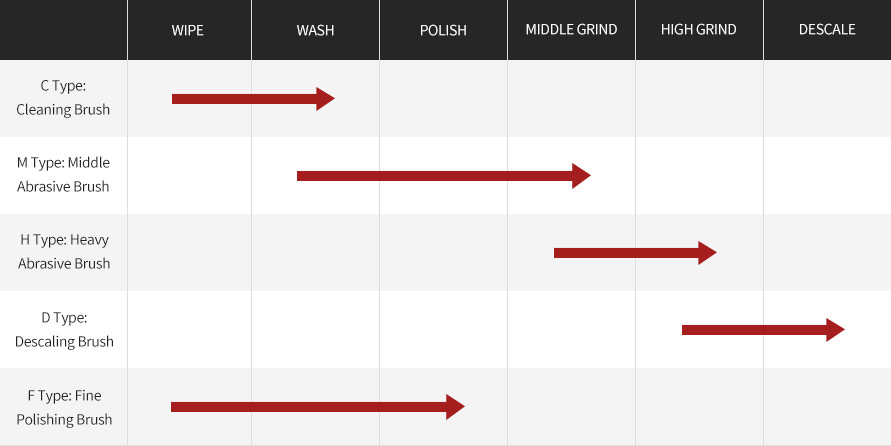The height and width of the screenshot is (446, 891).
Task: Click the Cleaning Brush red arrow
Action: point(252,99)
